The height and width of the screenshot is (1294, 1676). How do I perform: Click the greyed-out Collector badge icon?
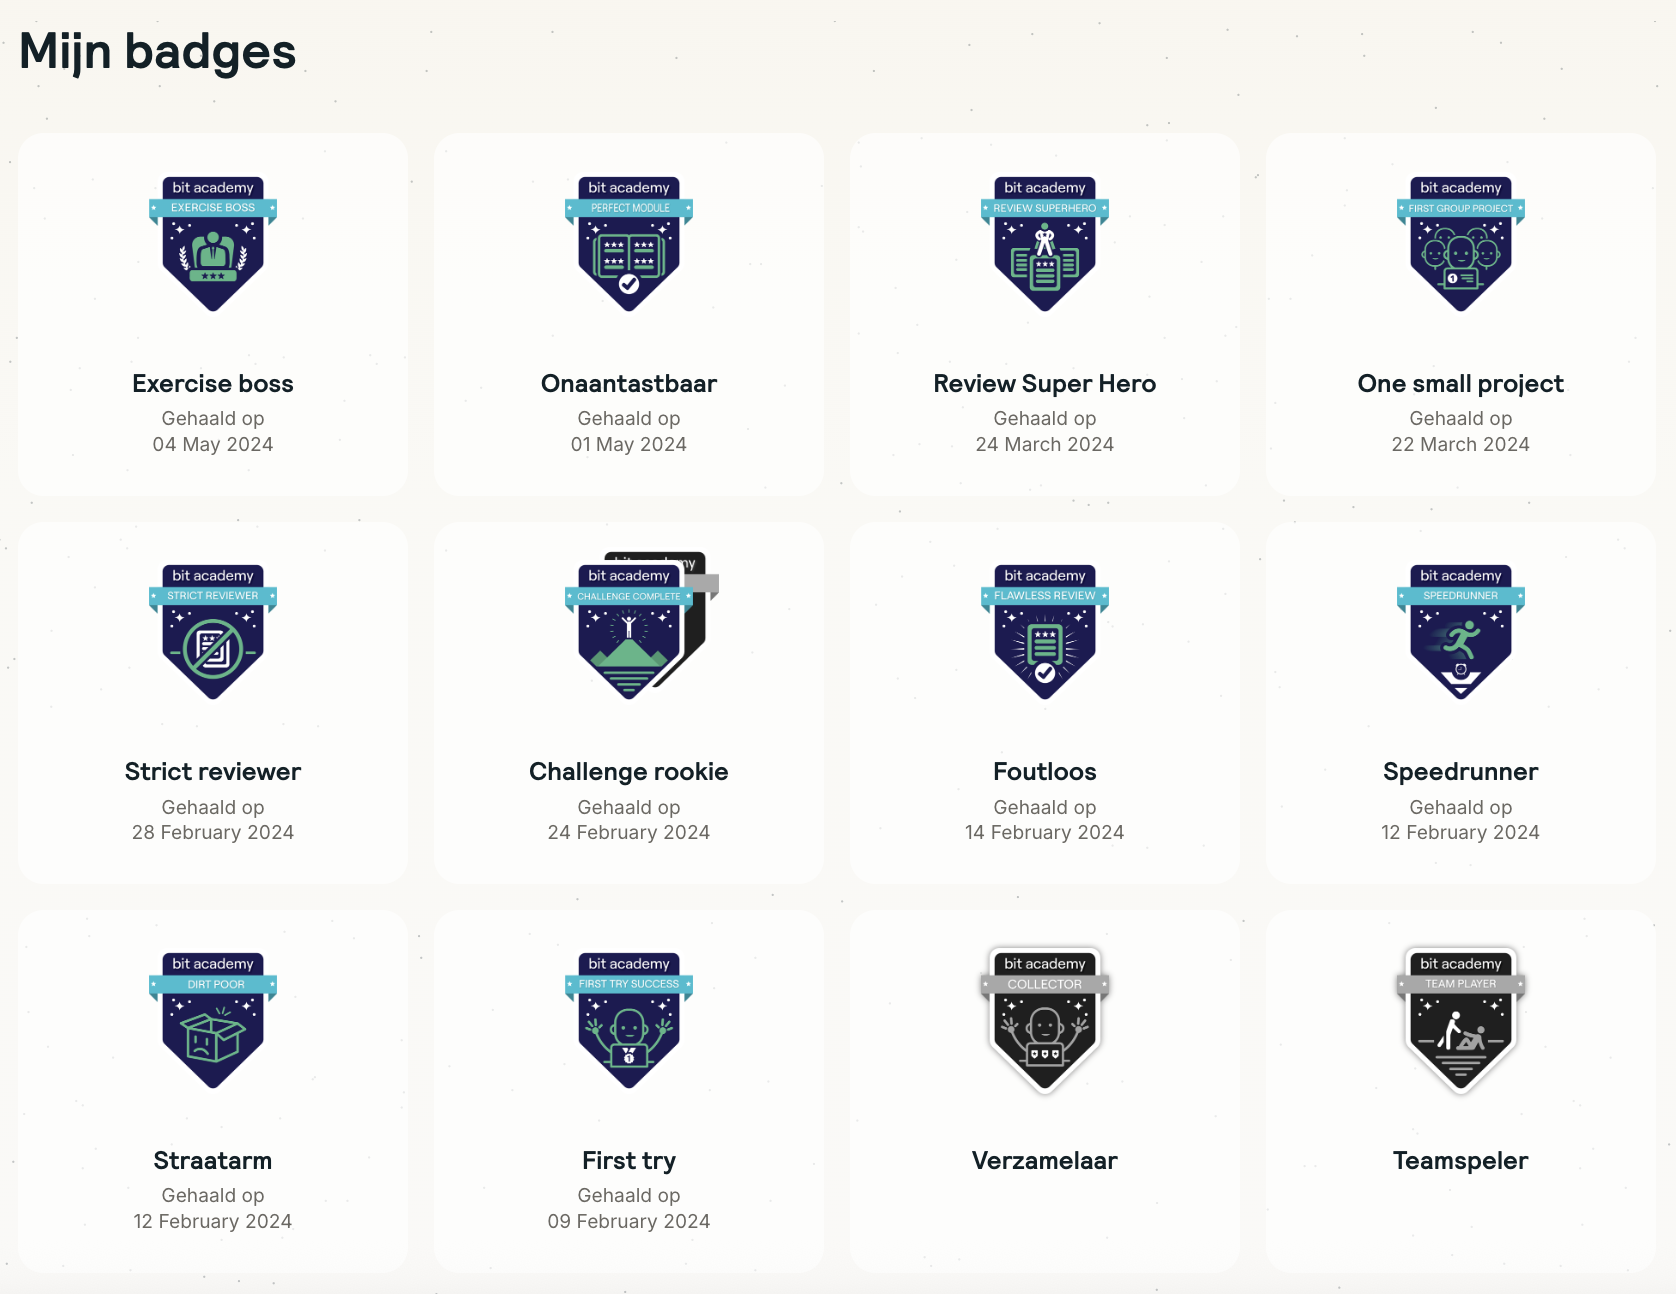[1045, 1020]
